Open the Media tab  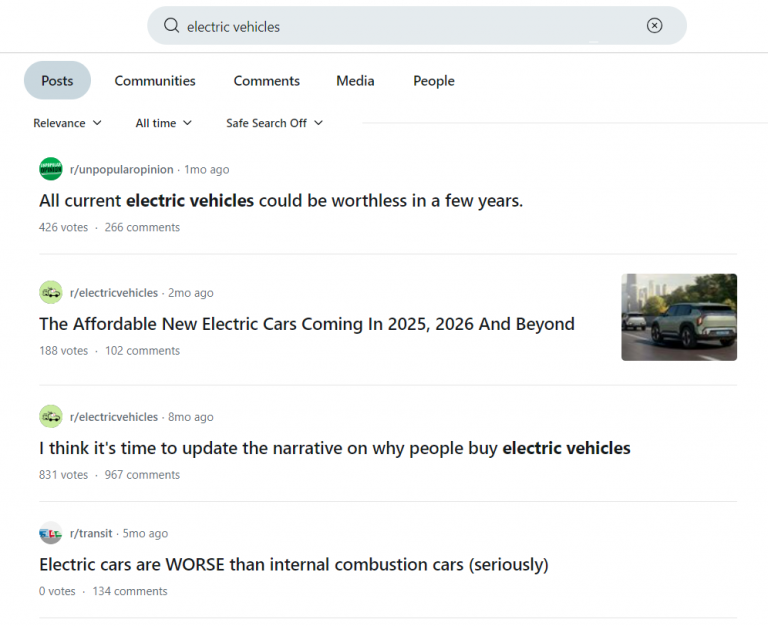(x=355, y=81)
